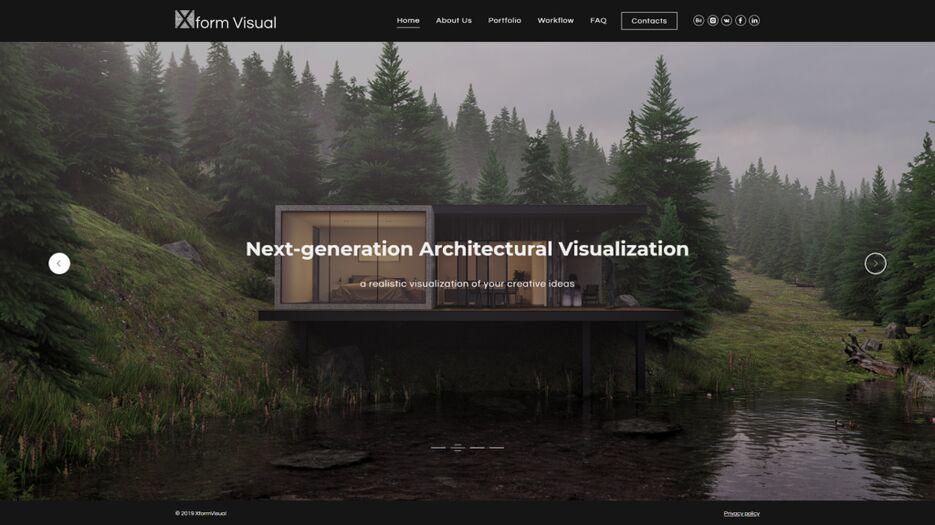Image resolution: width=935 pixels, height=525 pixels.
Task: Open the FAQ menu item
Action: pyautogui.click(x=598, y=20)
